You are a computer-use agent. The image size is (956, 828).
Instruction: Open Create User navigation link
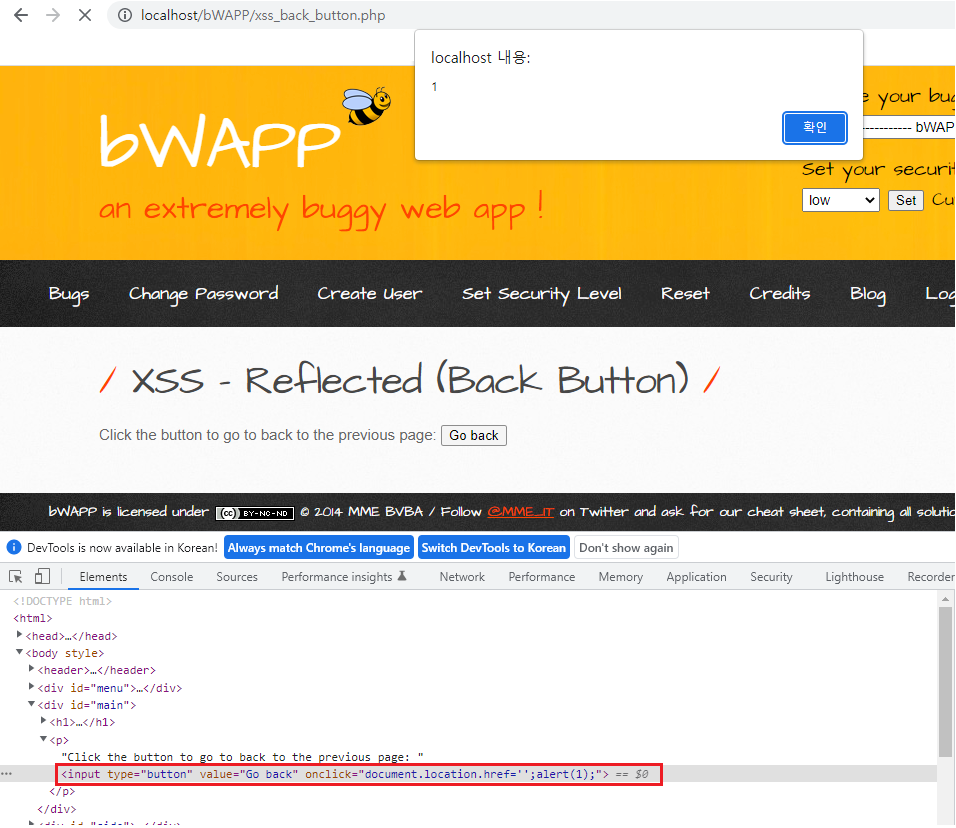[369, 294]
